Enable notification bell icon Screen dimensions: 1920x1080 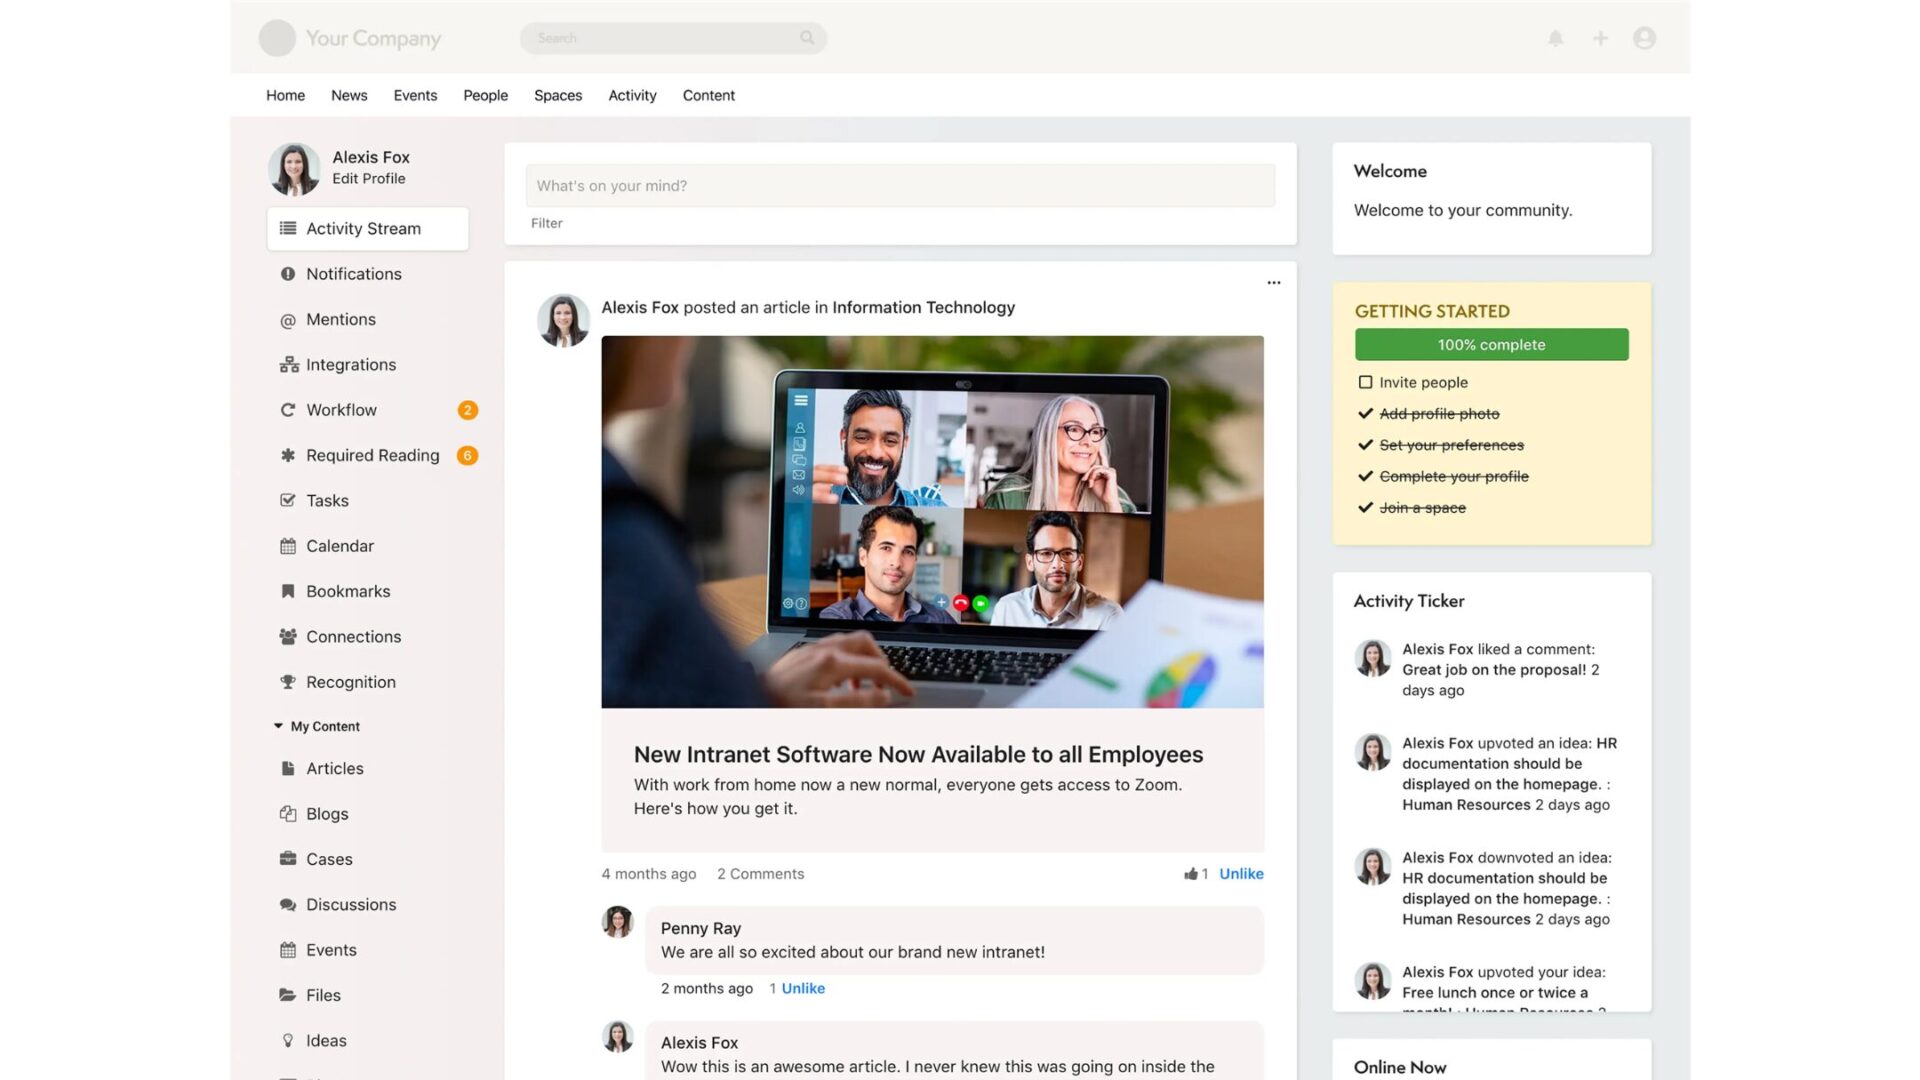tap(1556, 37)
